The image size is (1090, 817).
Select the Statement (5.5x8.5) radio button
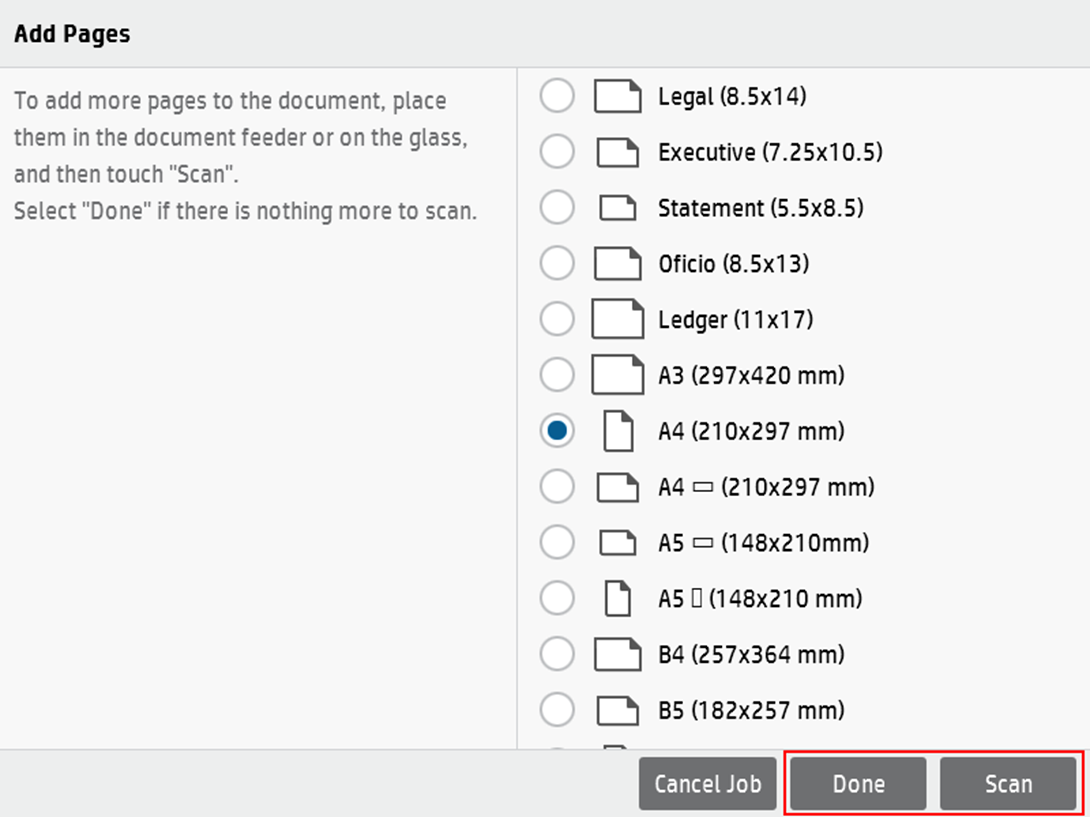(557, 209)
